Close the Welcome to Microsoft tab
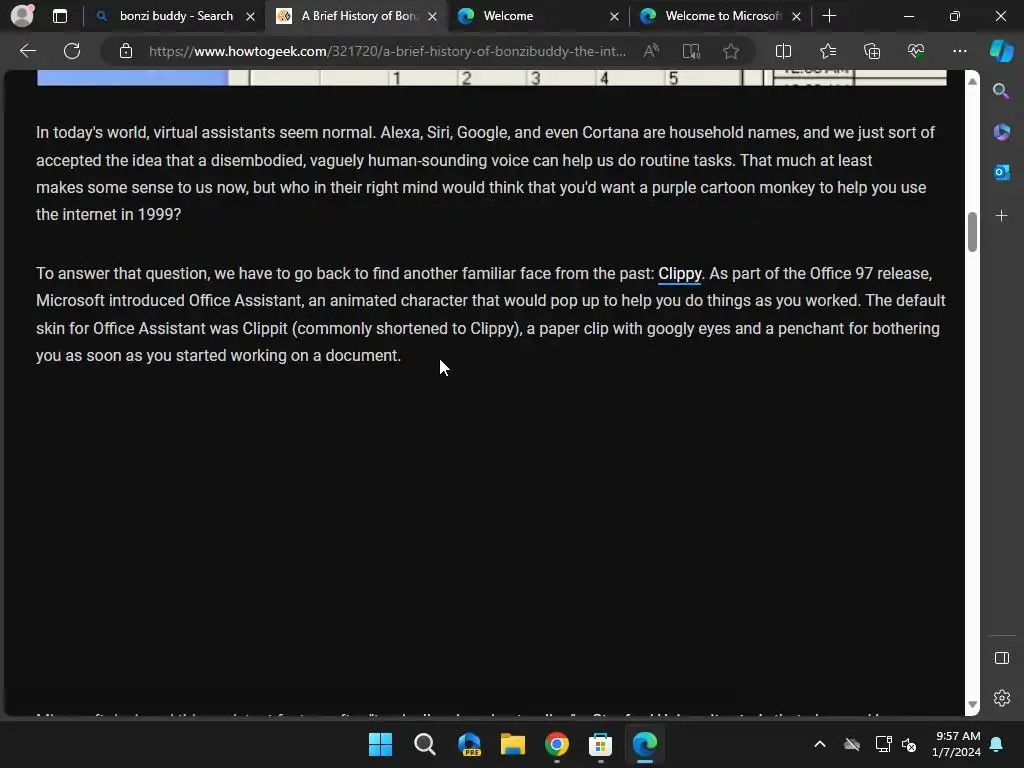The height and width of the screenshot is (768, 1024). coord(796,17)
